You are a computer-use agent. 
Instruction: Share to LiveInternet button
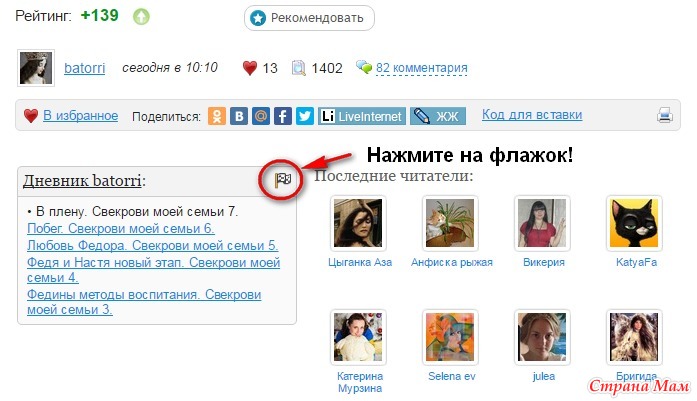coord(361,116)
